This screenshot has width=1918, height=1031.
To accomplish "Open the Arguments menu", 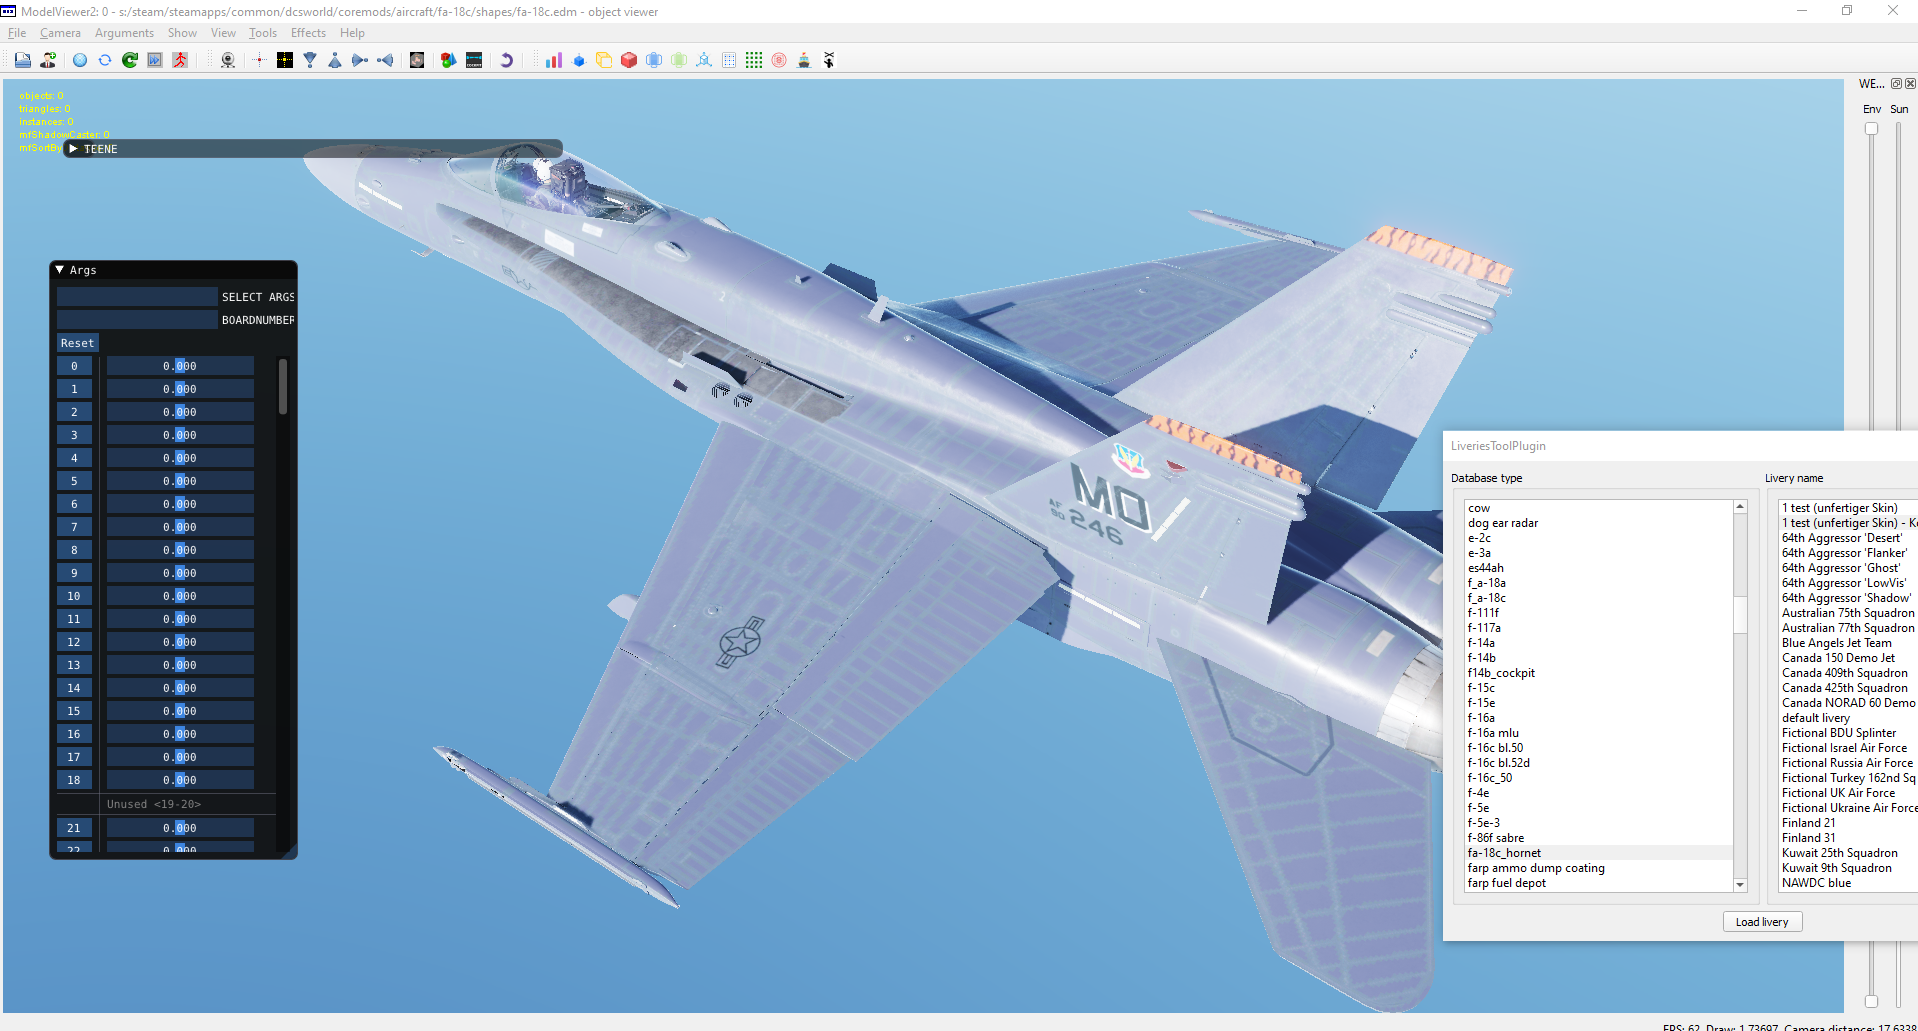I will click(x=124, y=33).
